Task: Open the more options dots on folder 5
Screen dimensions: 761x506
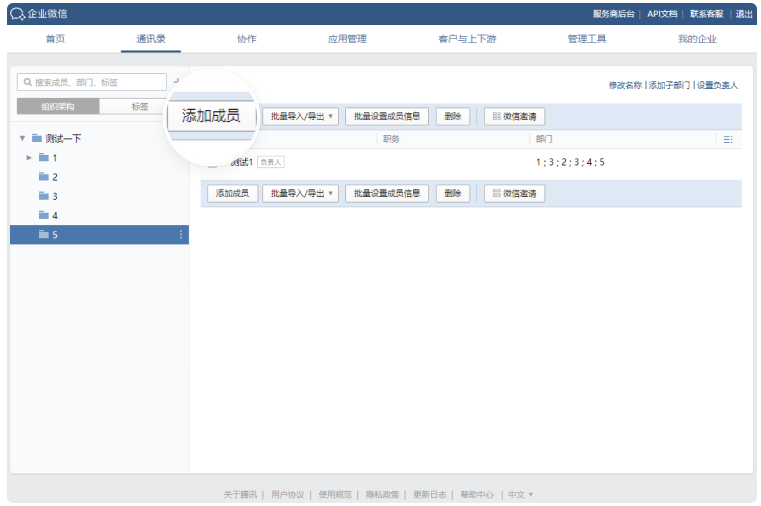Action: [181, 235]
